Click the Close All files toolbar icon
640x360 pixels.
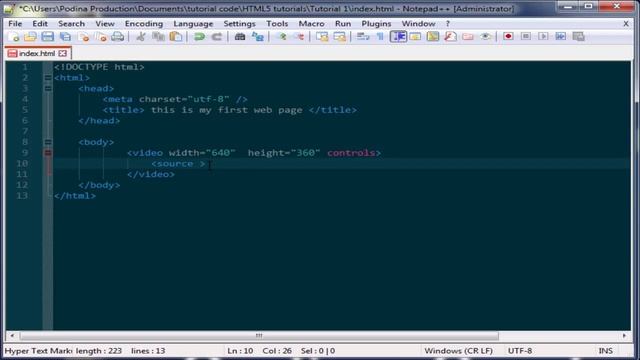click(x=100, y=37)
